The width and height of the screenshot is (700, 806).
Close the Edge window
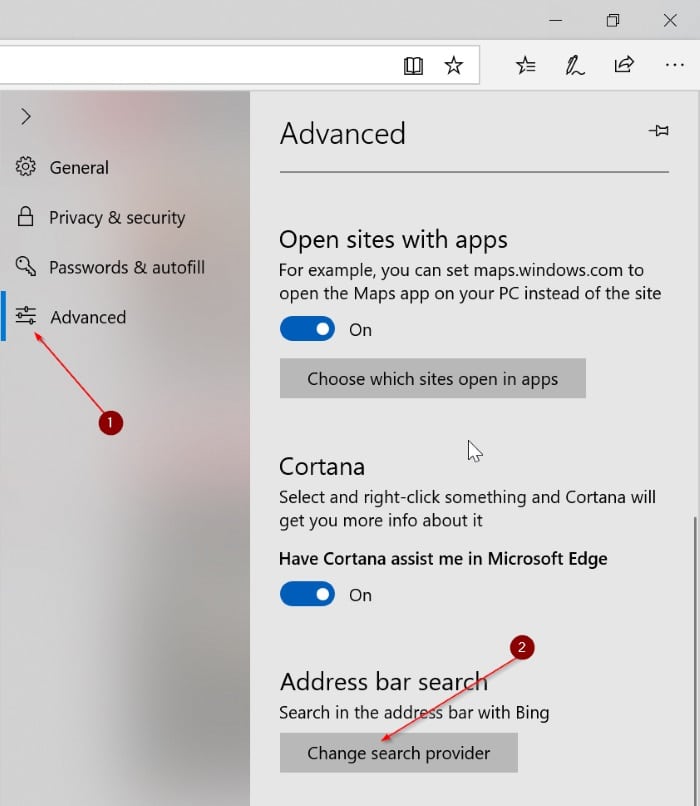(x=670, y=21)
